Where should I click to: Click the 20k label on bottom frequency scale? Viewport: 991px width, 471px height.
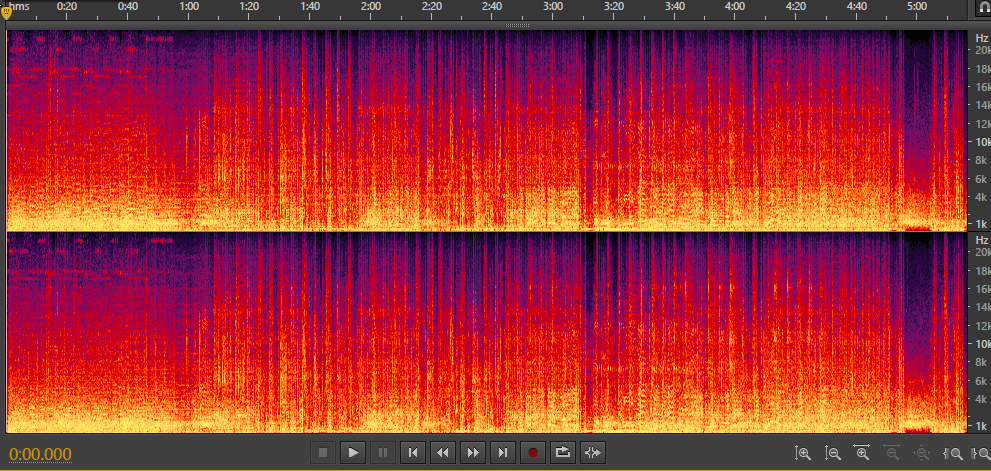pyautogui.click(x=981, y=252)
